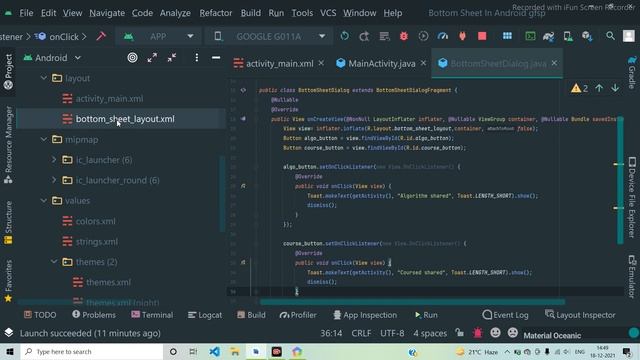Toggle the Resource Manager side tab
The height and width of the screenshot is (360, 640).
click(8, 144)
